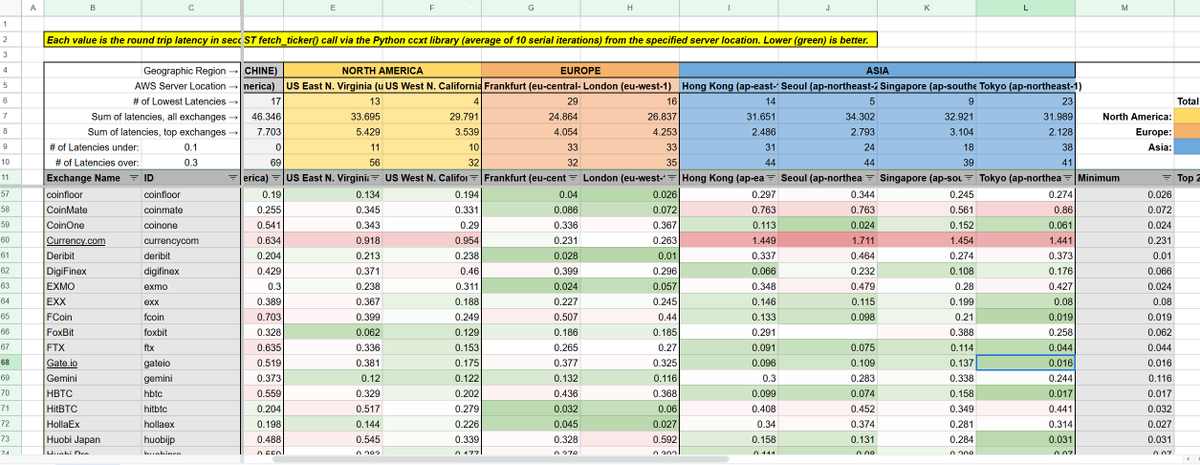1200x465 pixels.
Task: Open the Singapore column filter icon
Action: 968,177
